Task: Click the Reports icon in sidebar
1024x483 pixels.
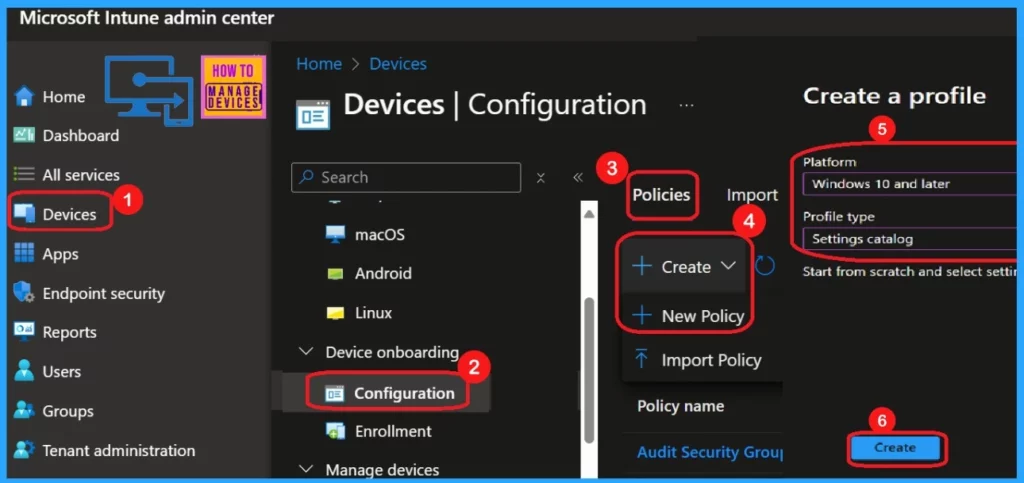Action: pos(24,332)
